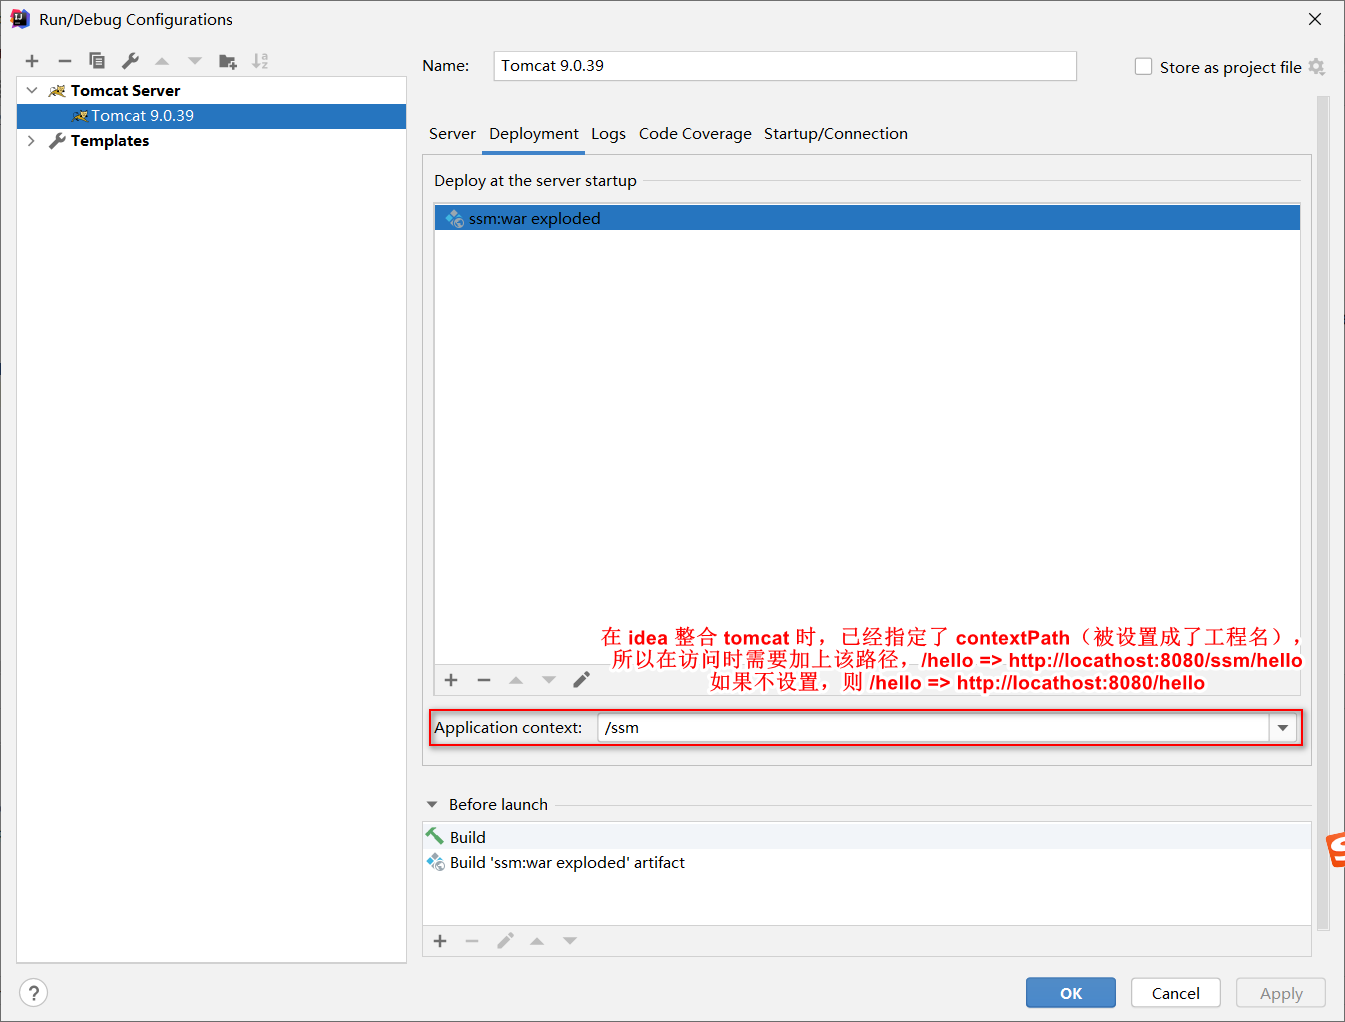Screen dimensions: 1345x1022
Task: Open edit configuration templates wrench icon
Action: click(x=129, y=61)
